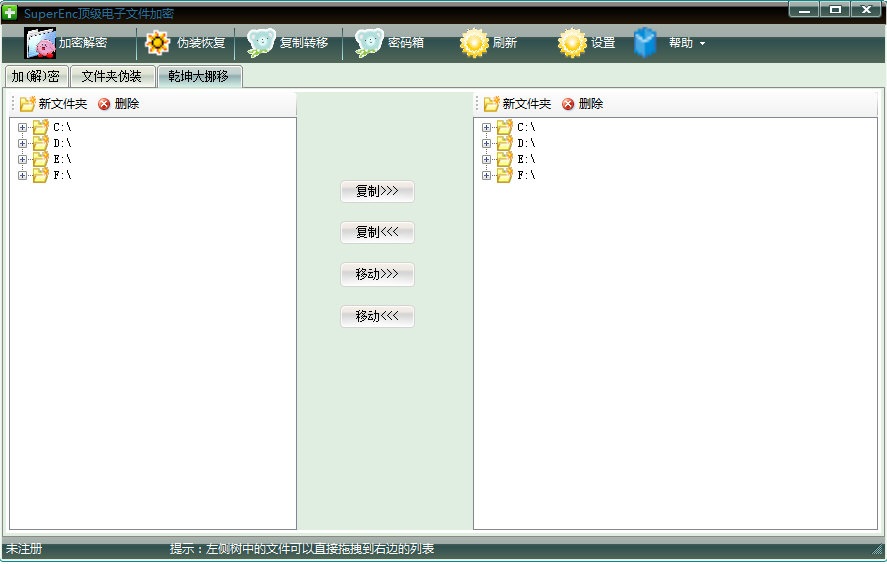Image resolution: width=887 pixels, height=564 pixels.
Task: Open 设置 sun icon
Action: tap(572, 43)
